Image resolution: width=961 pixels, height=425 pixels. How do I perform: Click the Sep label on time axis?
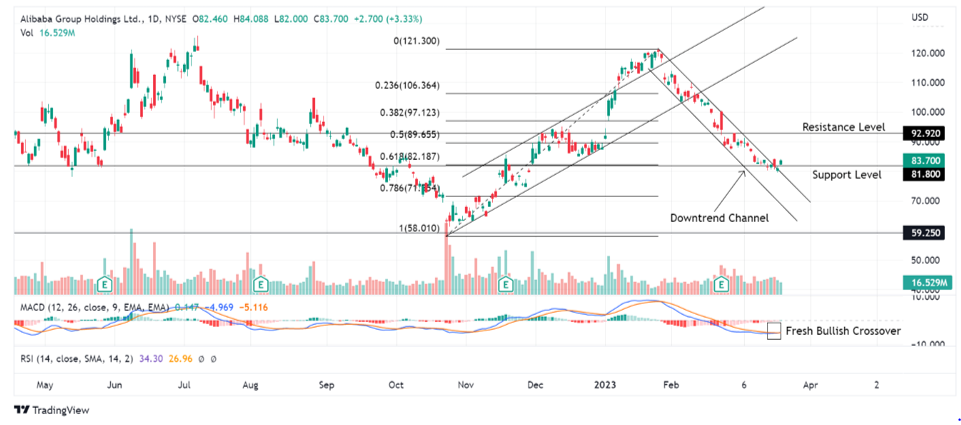327,386
